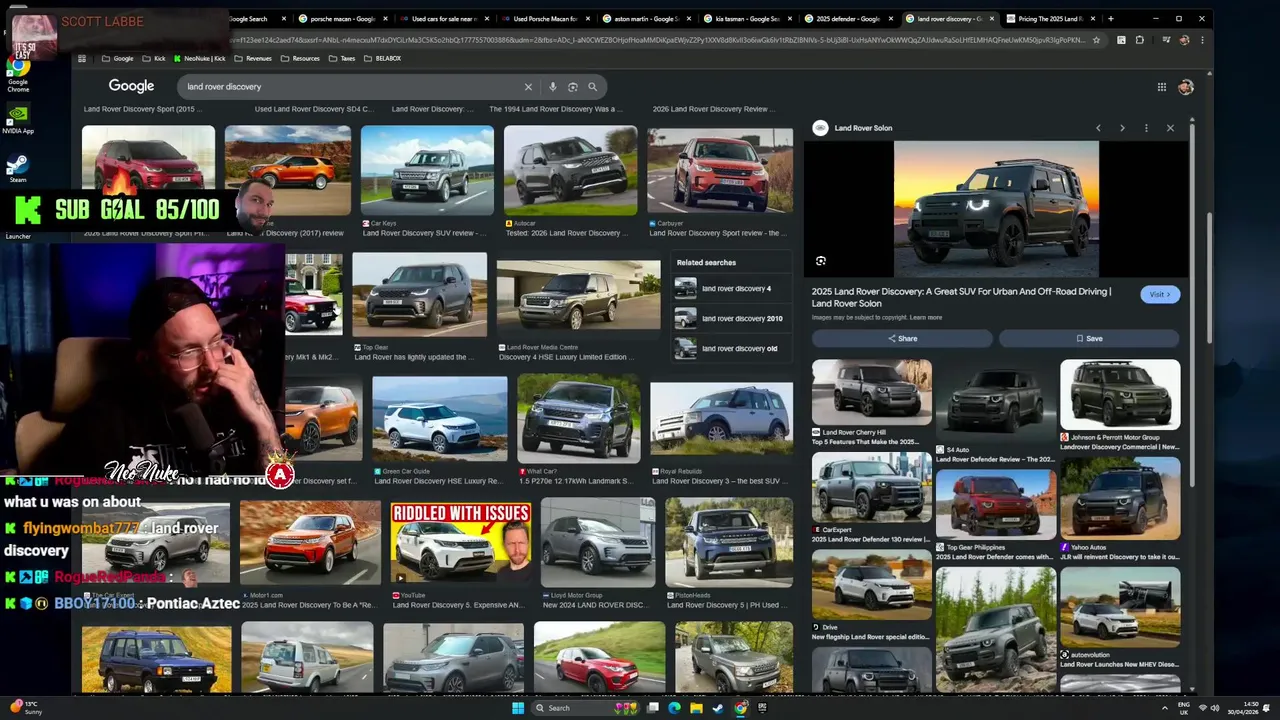Close the image preview panel
The height and width of the screenshot is (720, 1280).
tap(1170, 128)
